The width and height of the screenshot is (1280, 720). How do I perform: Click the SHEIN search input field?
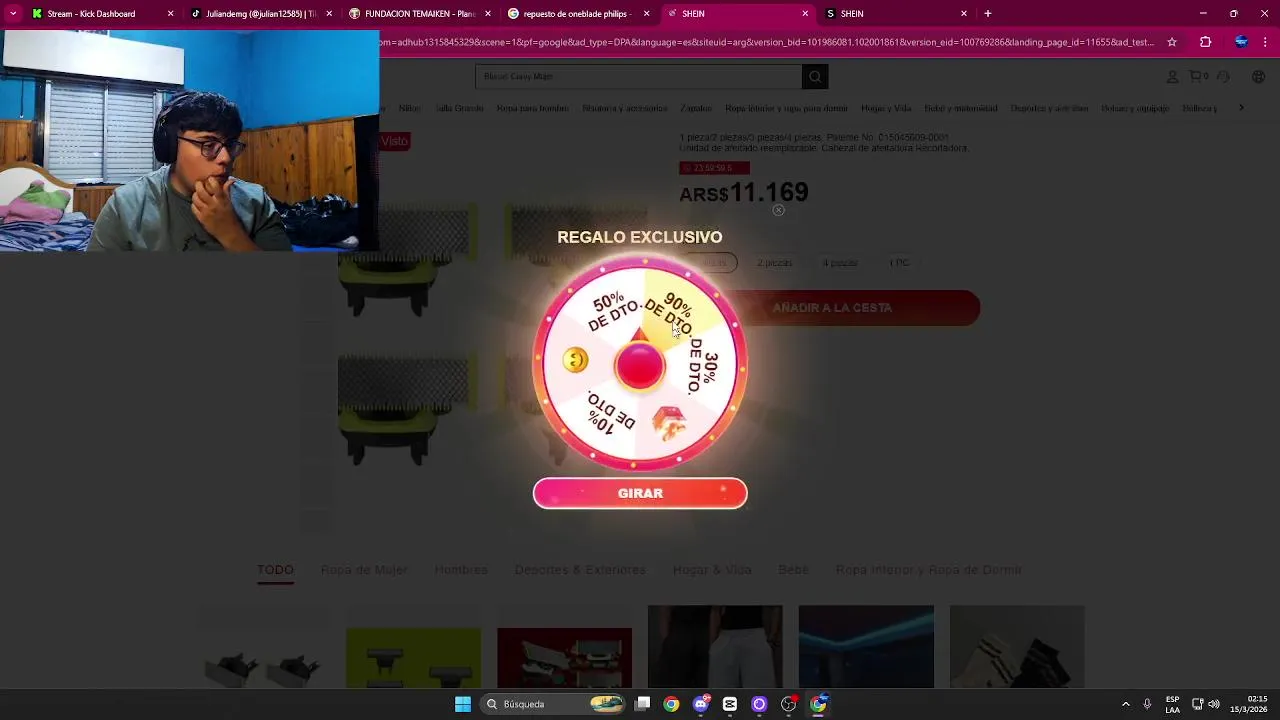click(x=638, y=77)
